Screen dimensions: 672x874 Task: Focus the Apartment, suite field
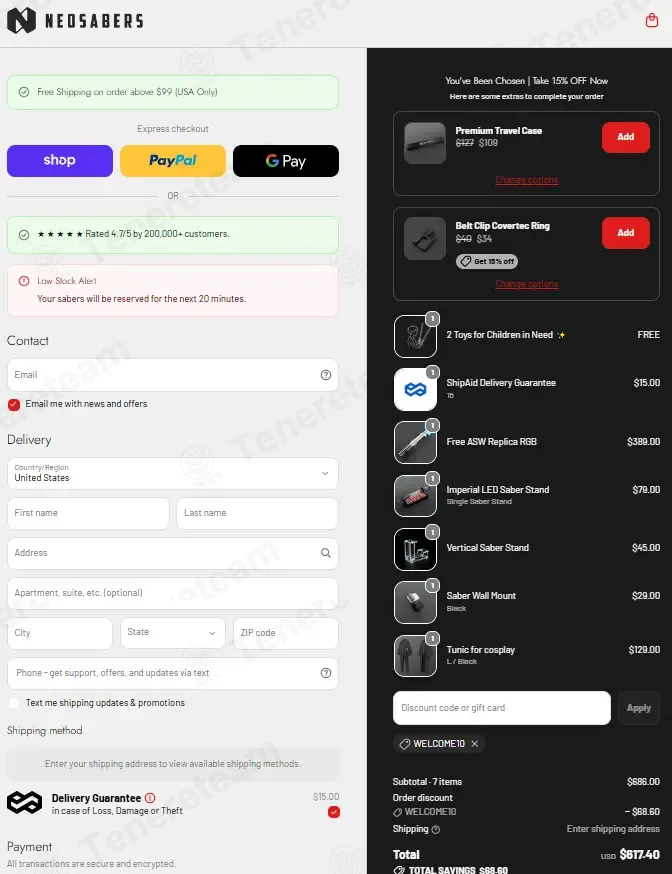[173, 593]
